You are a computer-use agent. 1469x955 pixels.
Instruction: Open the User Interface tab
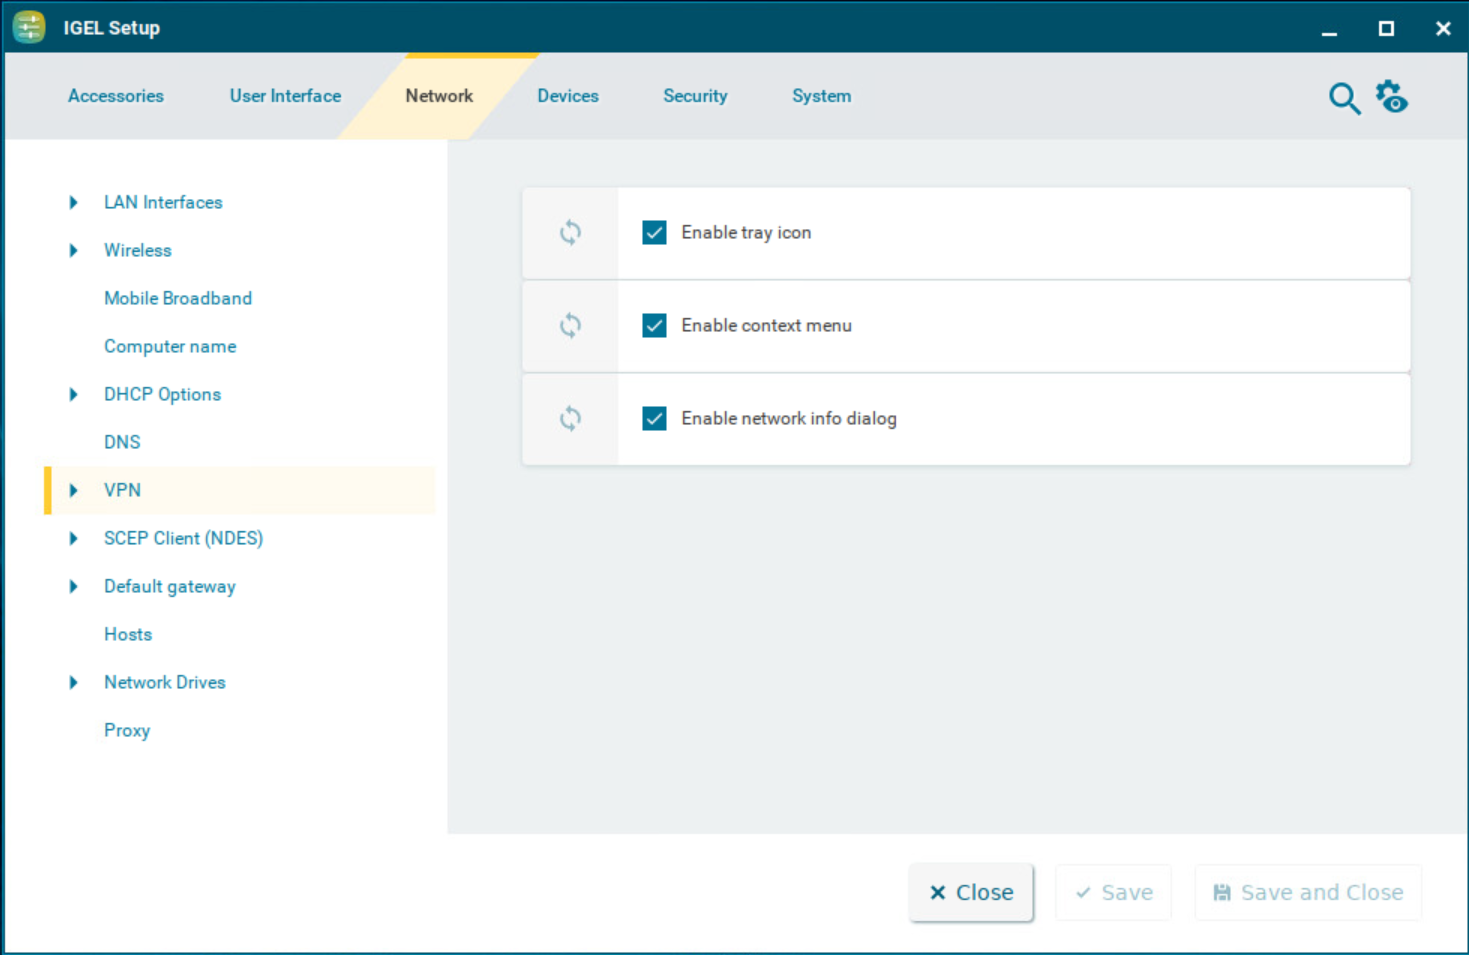285,96
